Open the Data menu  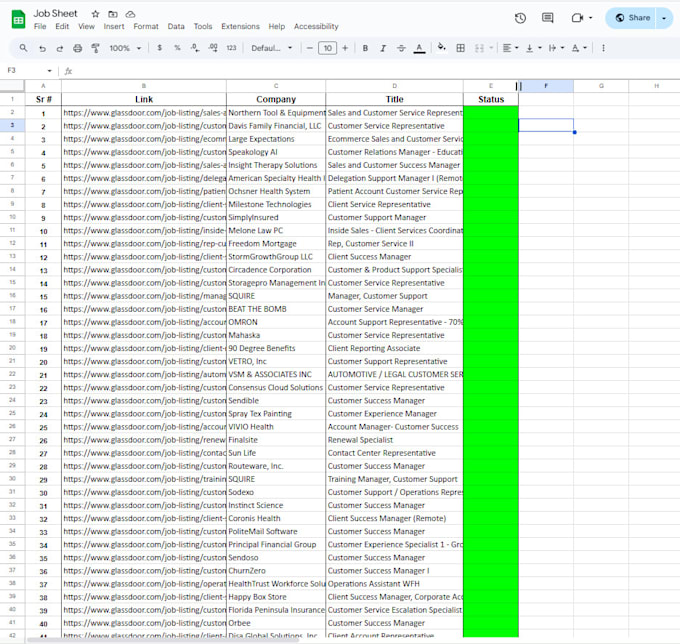(176, 26)
